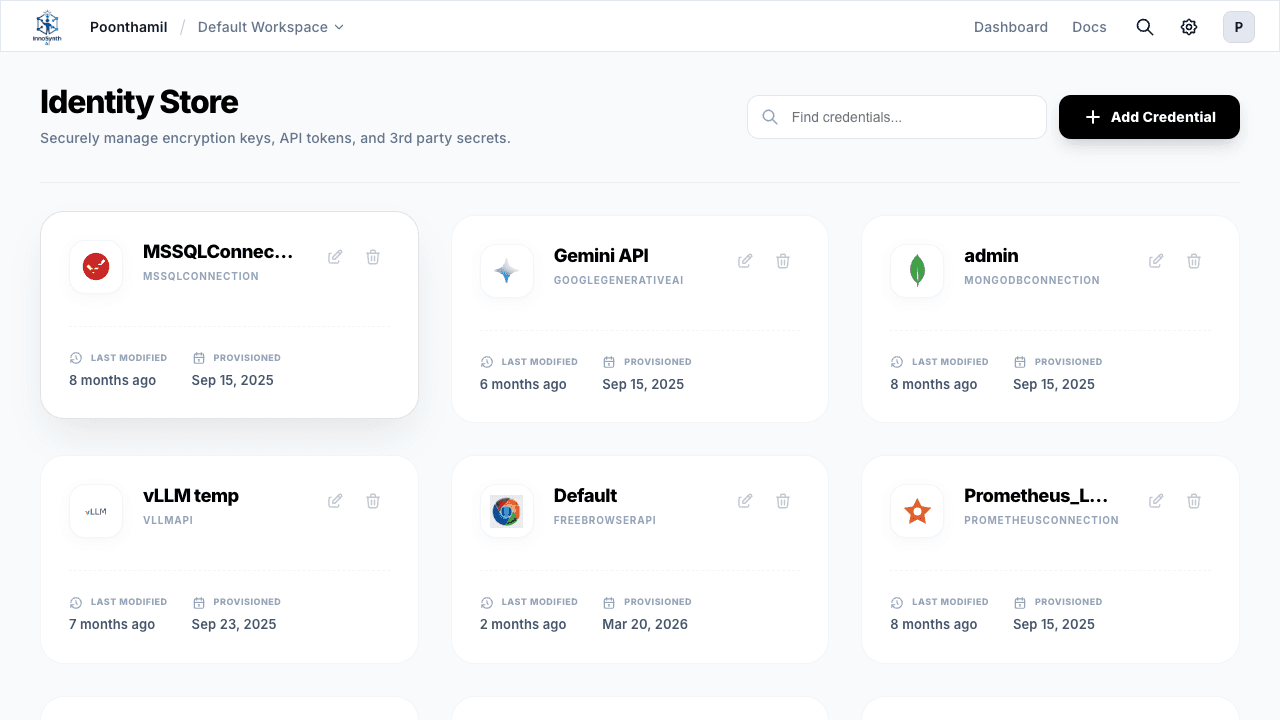Click provisioned date Sep 23, 2025
Viewport: 1280px width, 720px height.
(x=234, y=624)
